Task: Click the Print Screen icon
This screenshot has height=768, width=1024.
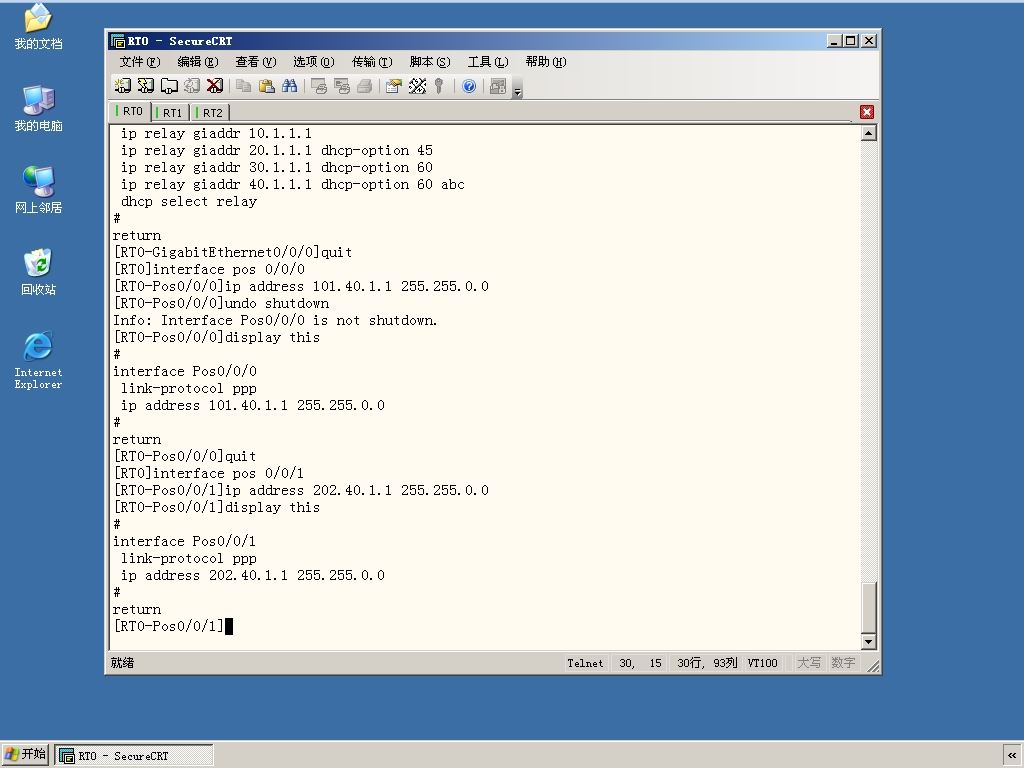Action: coord(319,86)
